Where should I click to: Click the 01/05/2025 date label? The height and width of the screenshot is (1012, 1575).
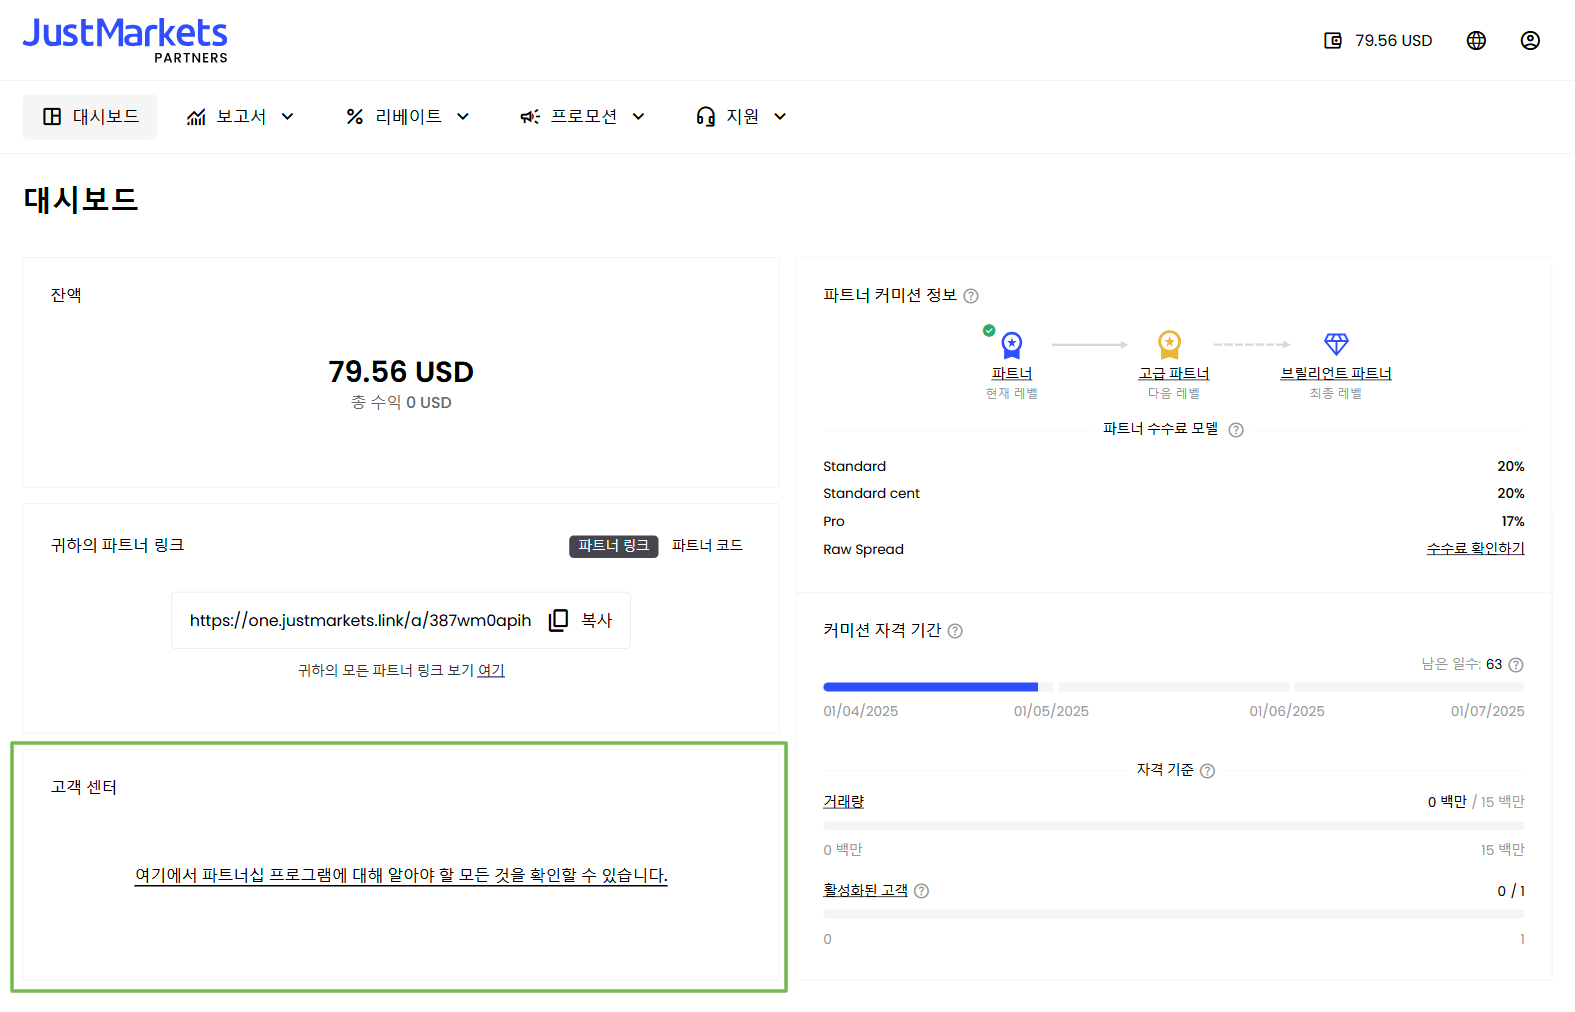pos(1051,712)
